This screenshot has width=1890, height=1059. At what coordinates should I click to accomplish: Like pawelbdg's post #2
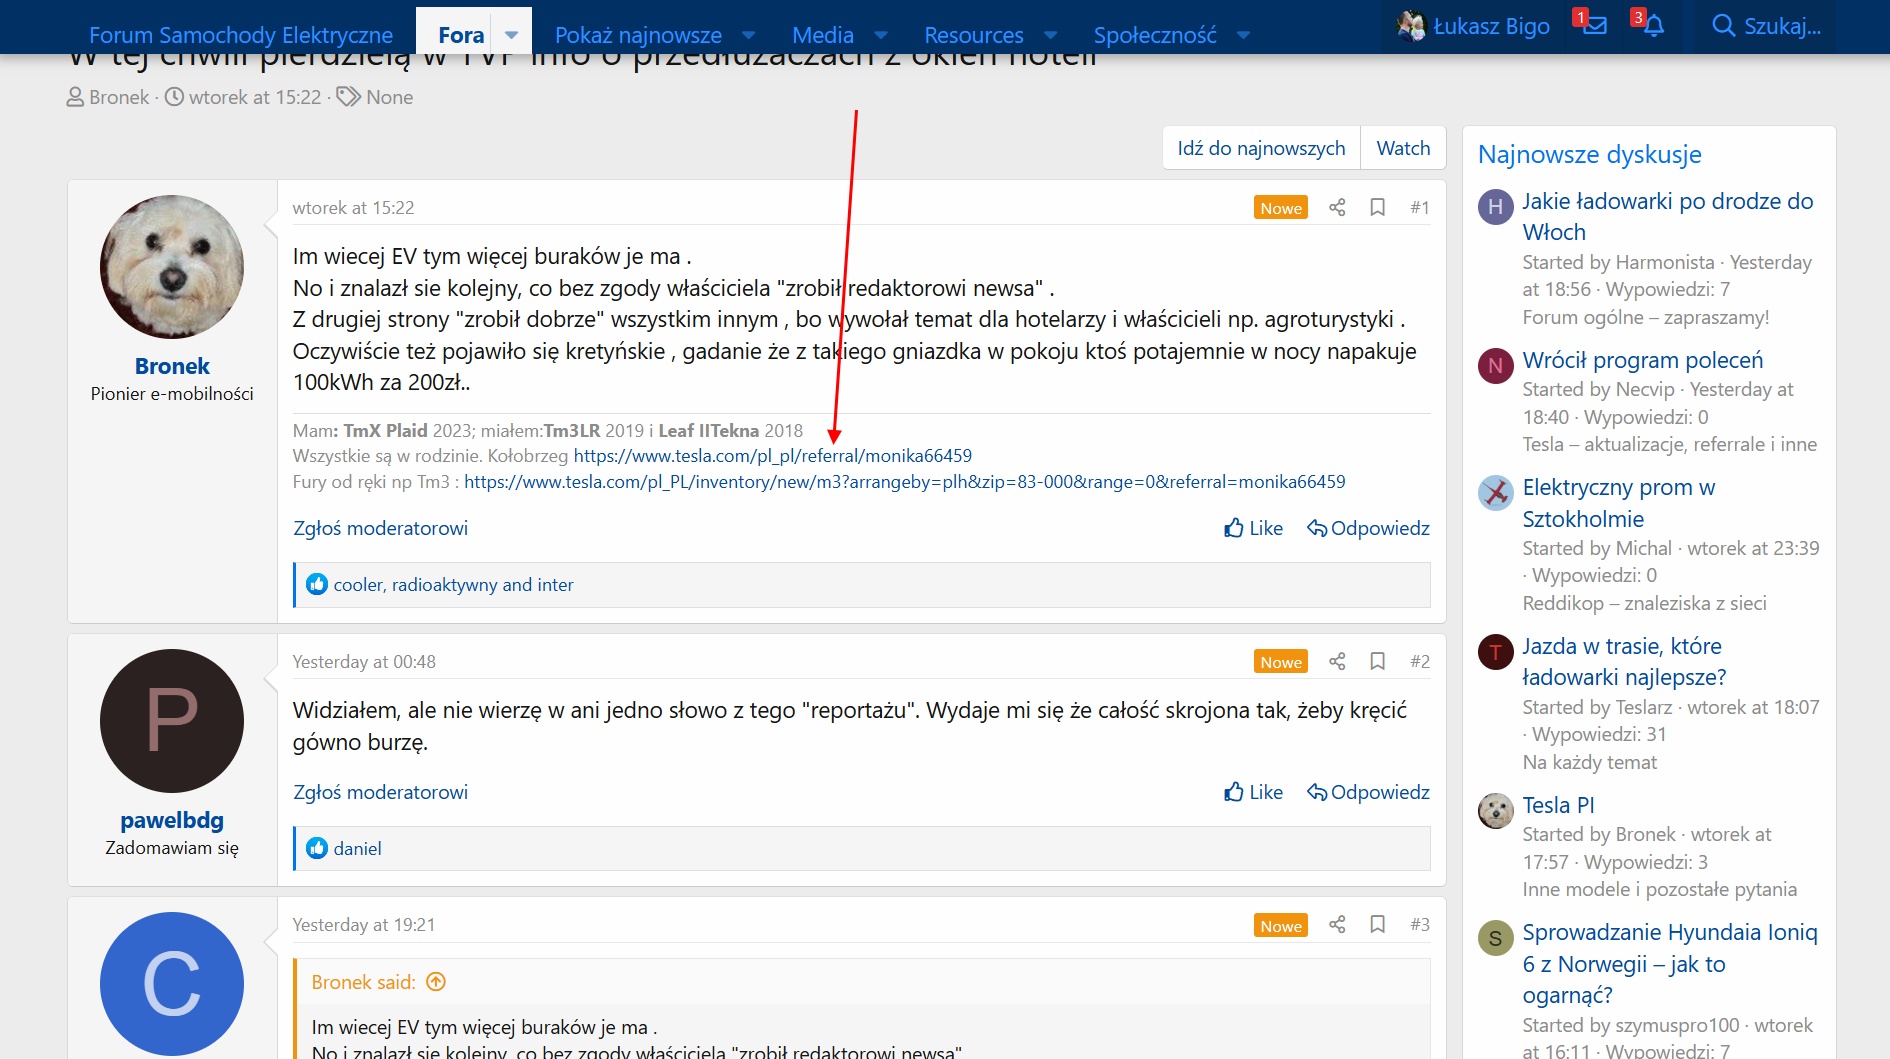1253,792
